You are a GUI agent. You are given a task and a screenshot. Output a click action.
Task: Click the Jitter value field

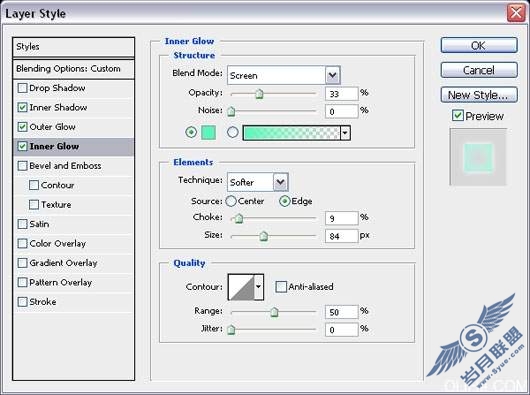coord(341,329)
